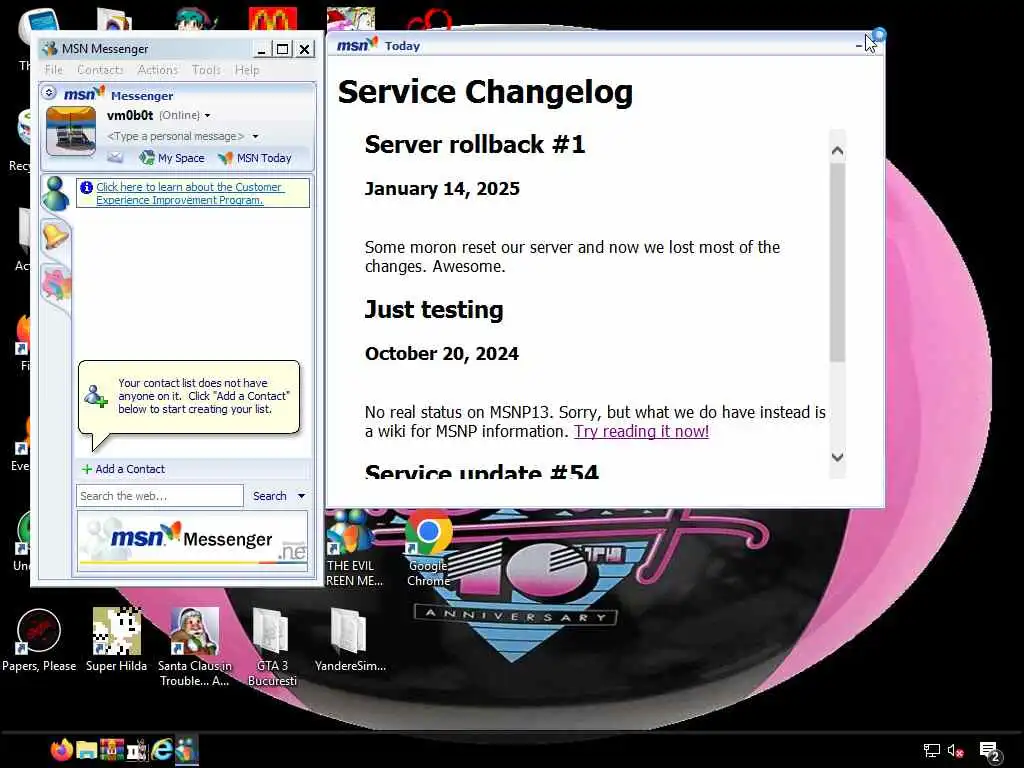Select the GTA 3 Bucuresti folder
Image resolution: width=1024 pixels, height=768 pixels.
point(272,647)
